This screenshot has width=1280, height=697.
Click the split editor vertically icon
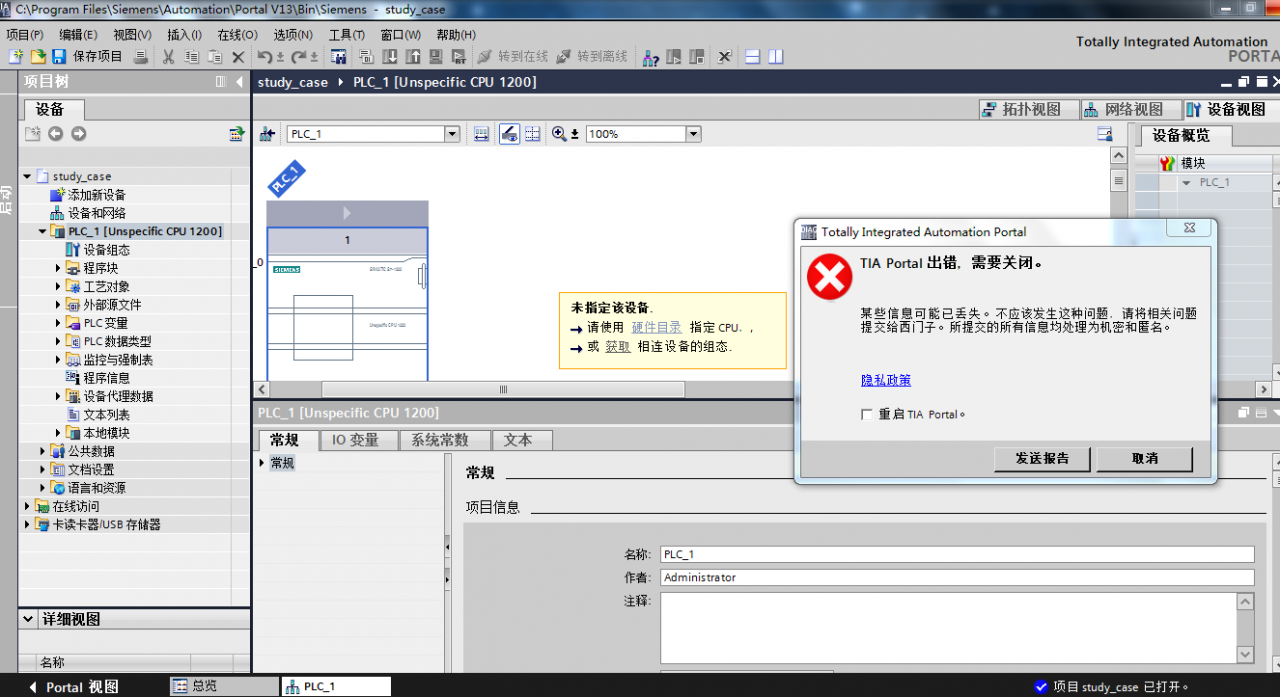[775, 57]
